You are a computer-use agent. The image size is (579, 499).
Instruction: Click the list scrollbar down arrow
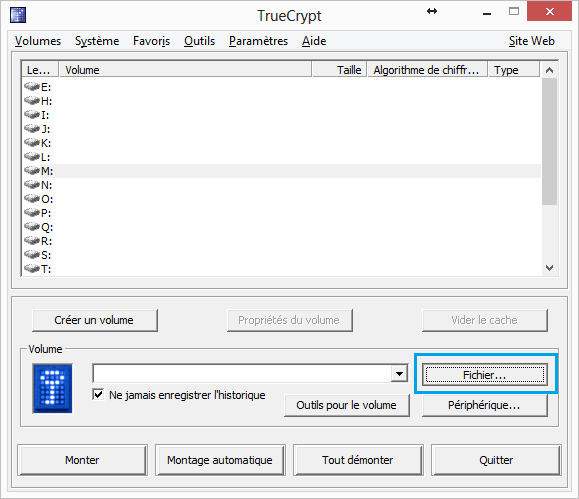[549, 268]
